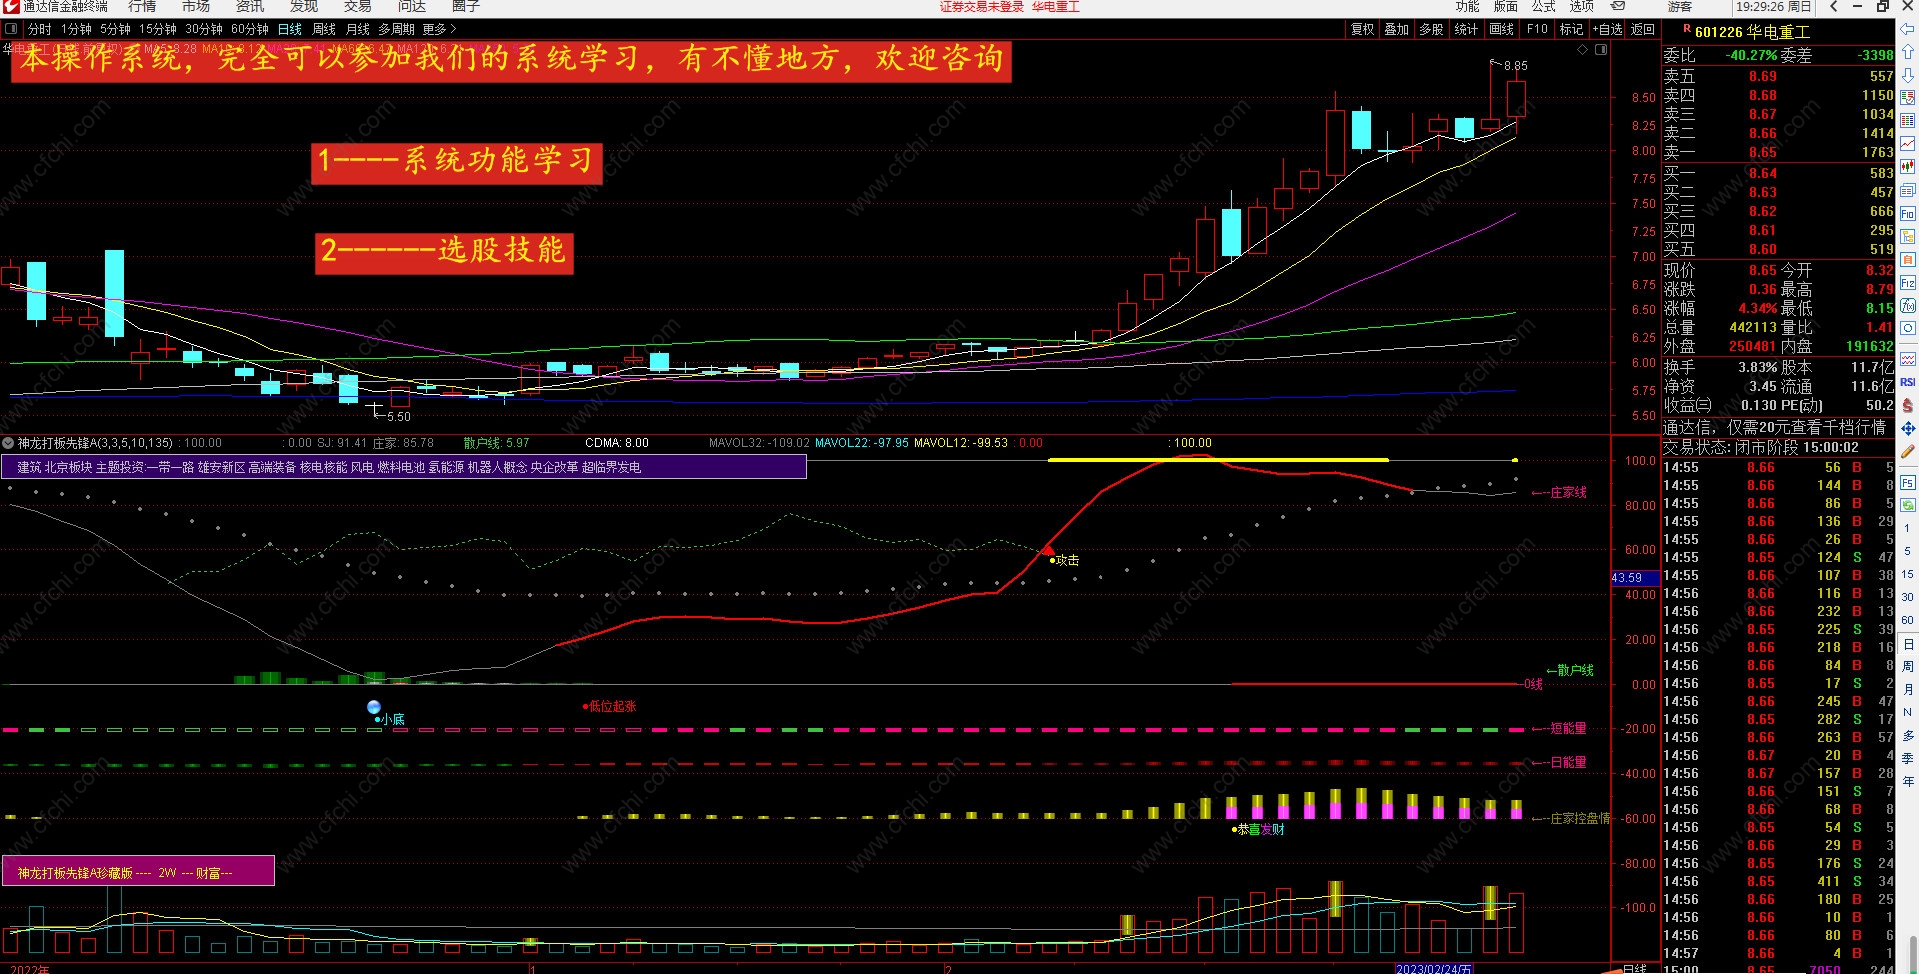Open the 资讯 menu item

point(250,6)
